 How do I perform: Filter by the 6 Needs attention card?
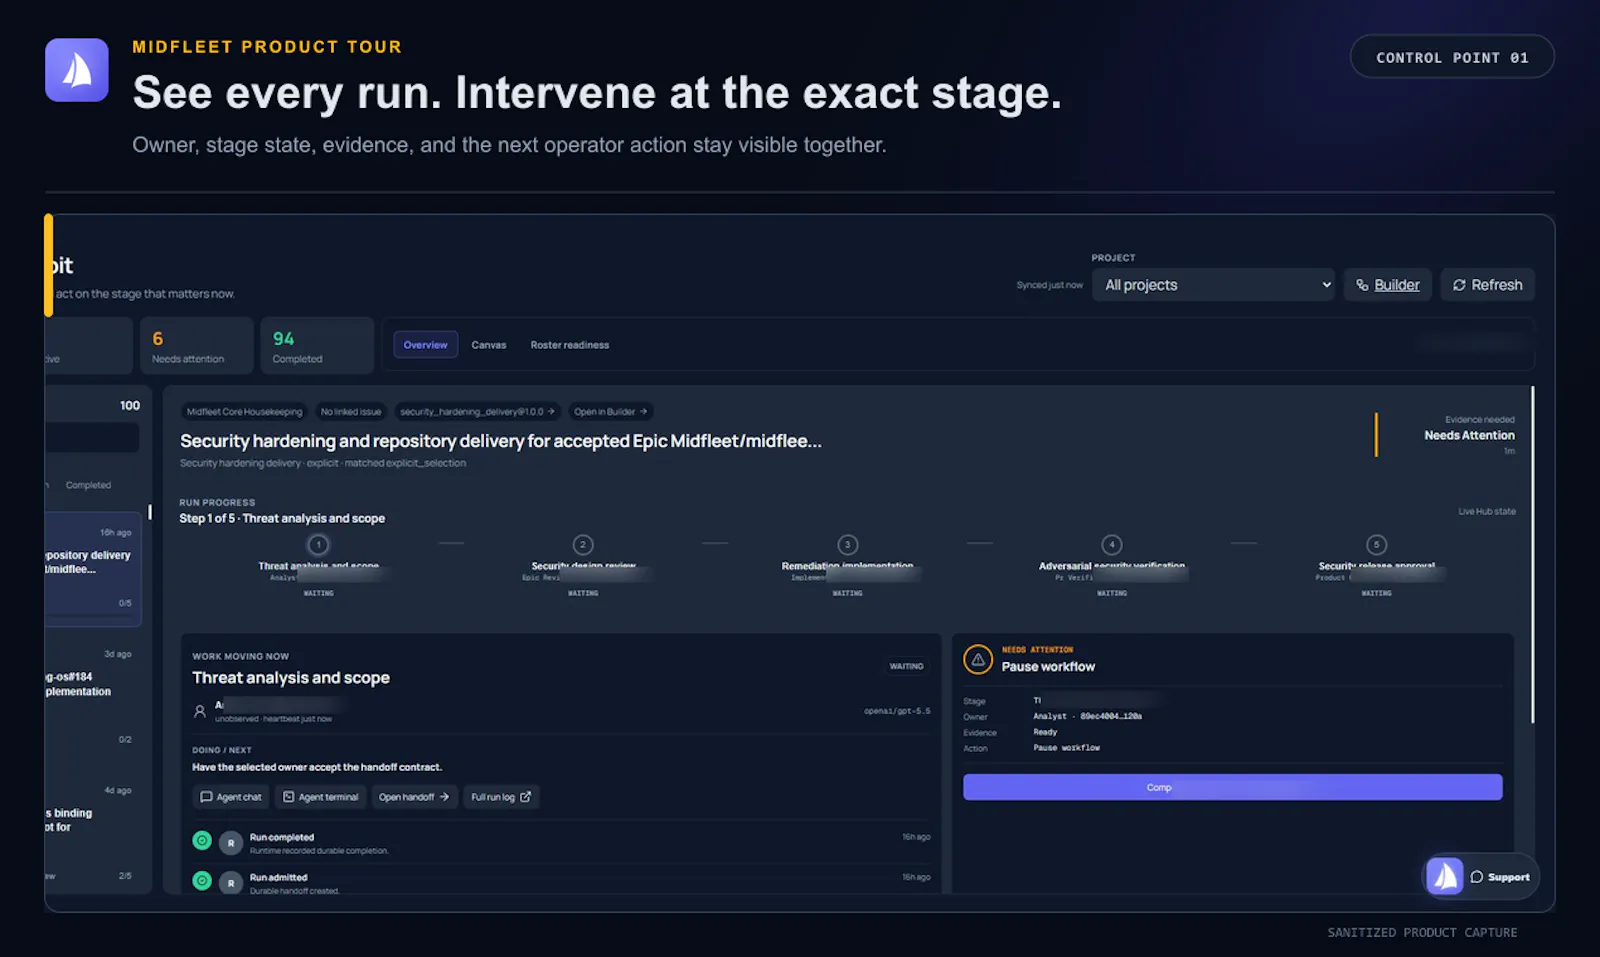click(196, 346)
